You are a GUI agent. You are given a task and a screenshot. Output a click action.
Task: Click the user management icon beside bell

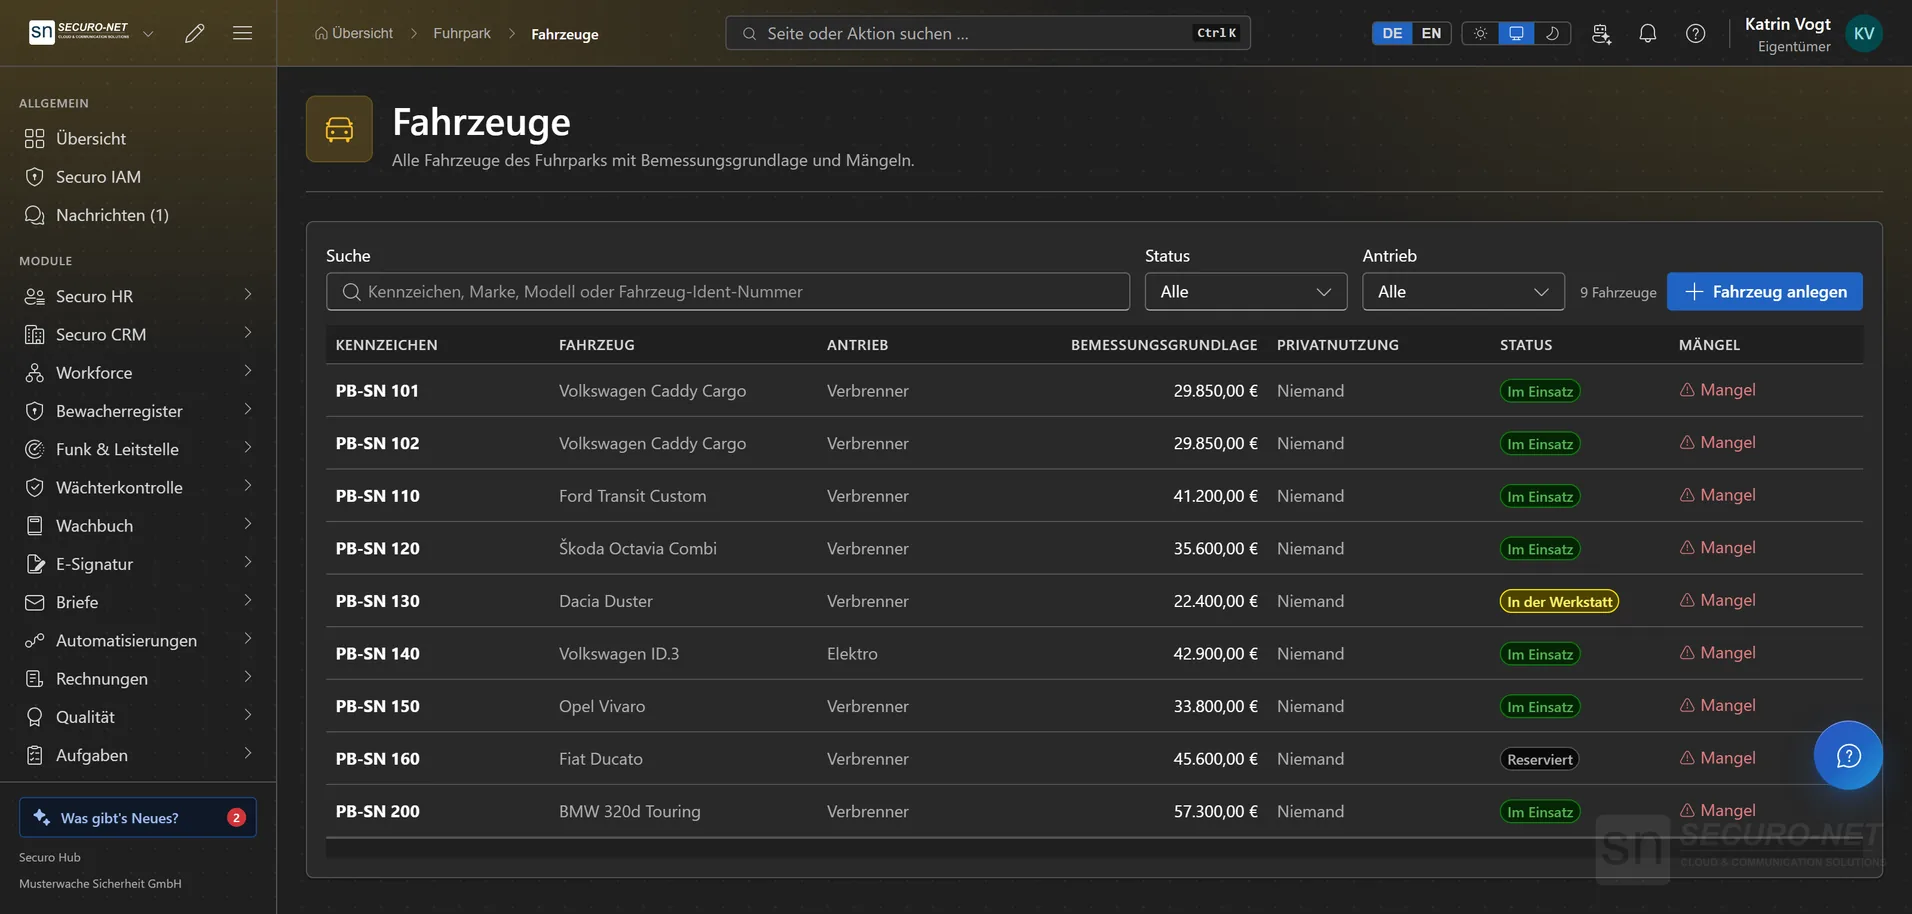[x=1601, y=33]
